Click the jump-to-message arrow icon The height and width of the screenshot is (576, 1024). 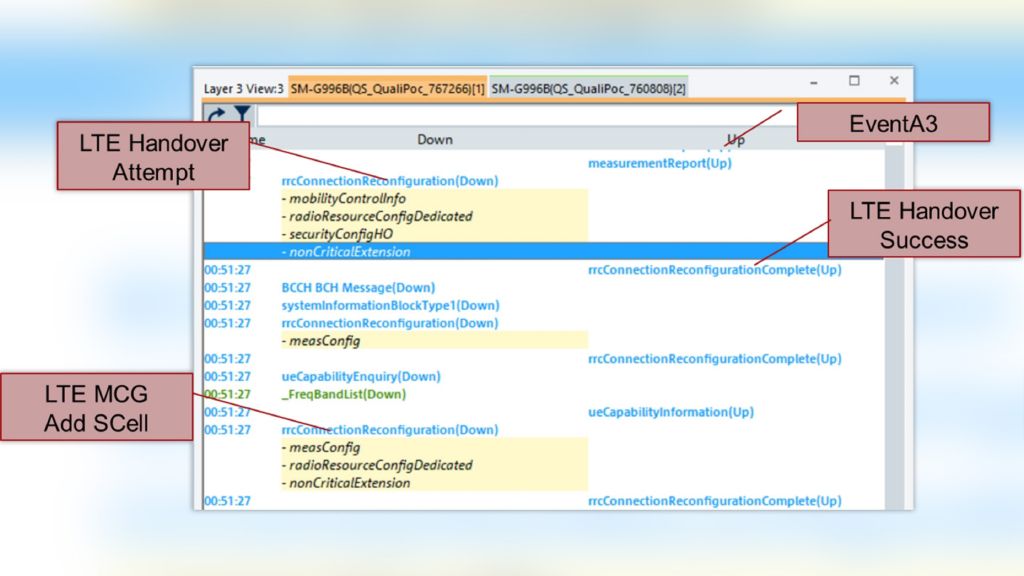click(215, 114)
